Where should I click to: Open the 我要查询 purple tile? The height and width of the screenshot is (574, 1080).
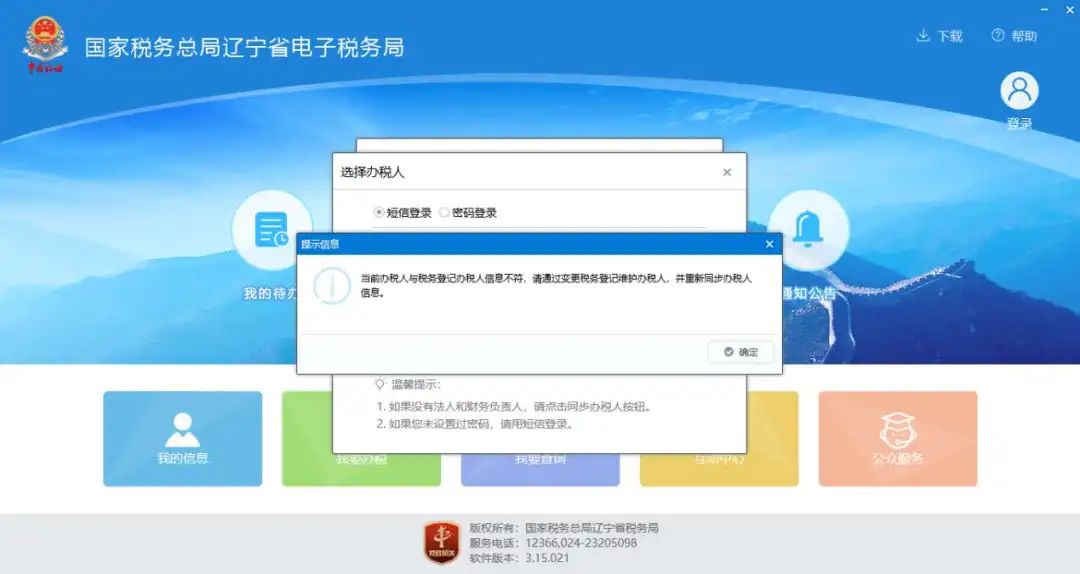540,469
